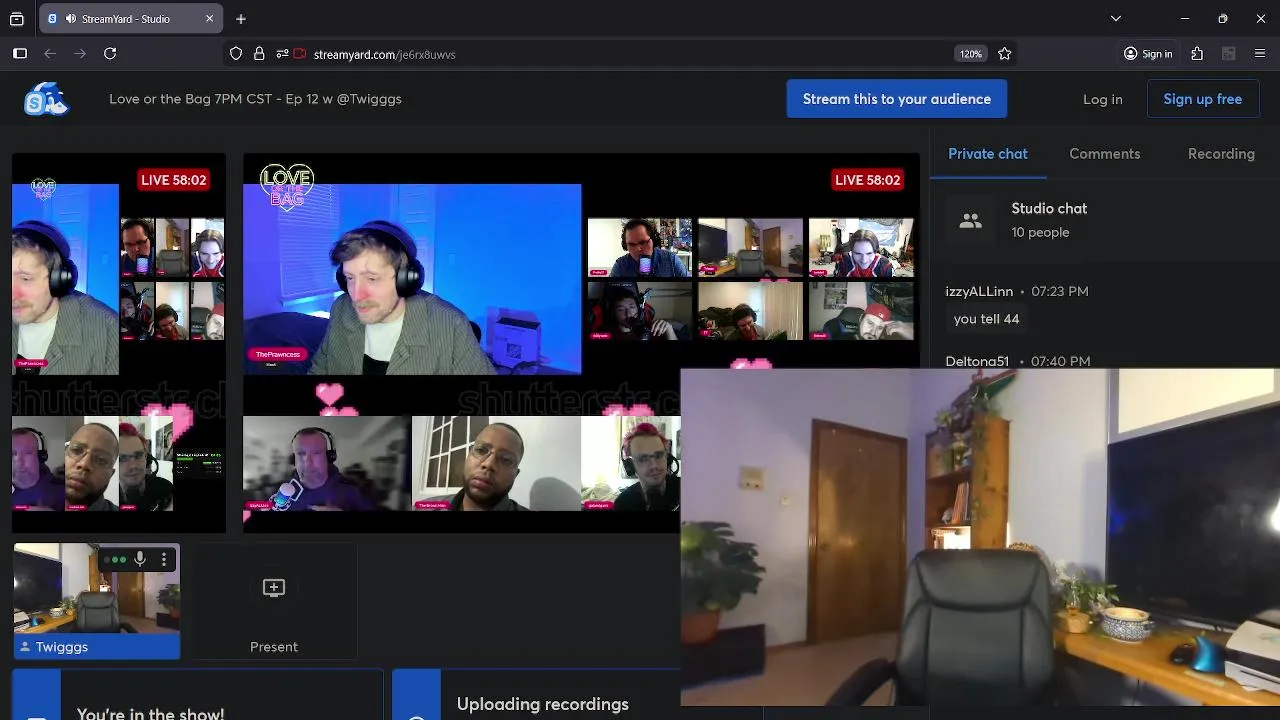
Task: Toggle the browser sidebar icon
Action: tap(20, 54)
